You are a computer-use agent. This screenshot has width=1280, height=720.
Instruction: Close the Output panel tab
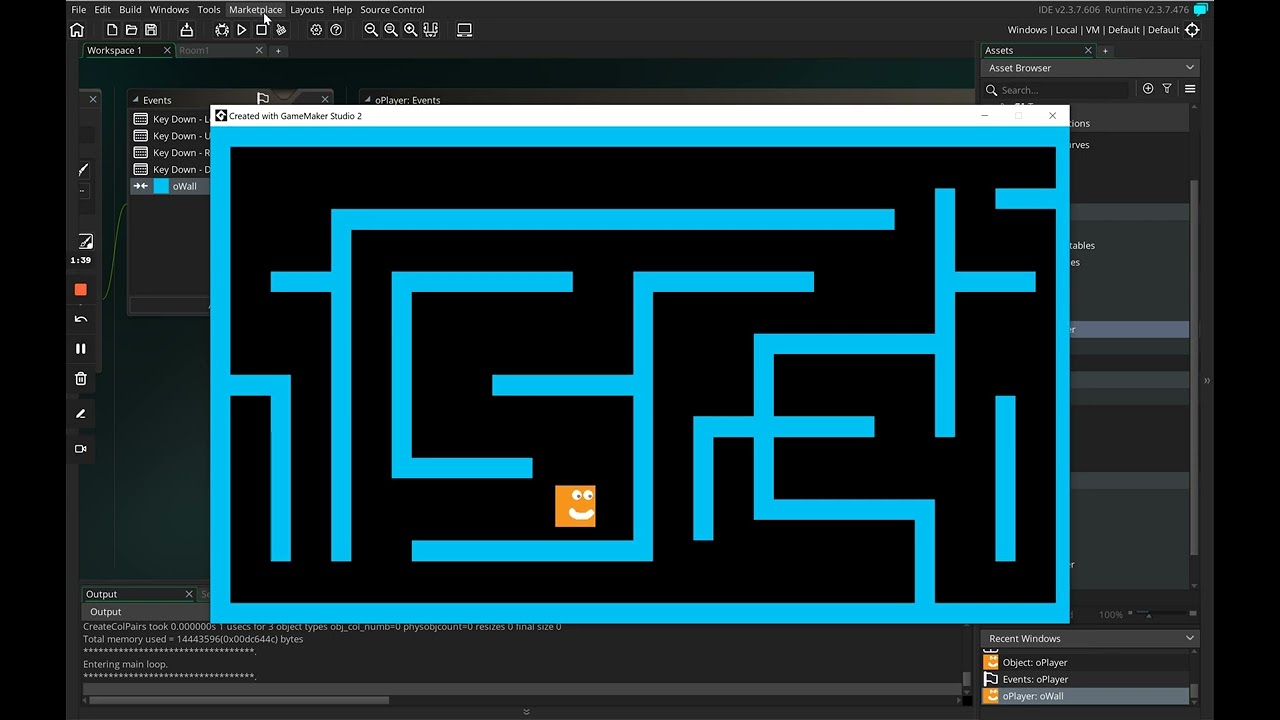pyautogui.click(x=189, y=594)
